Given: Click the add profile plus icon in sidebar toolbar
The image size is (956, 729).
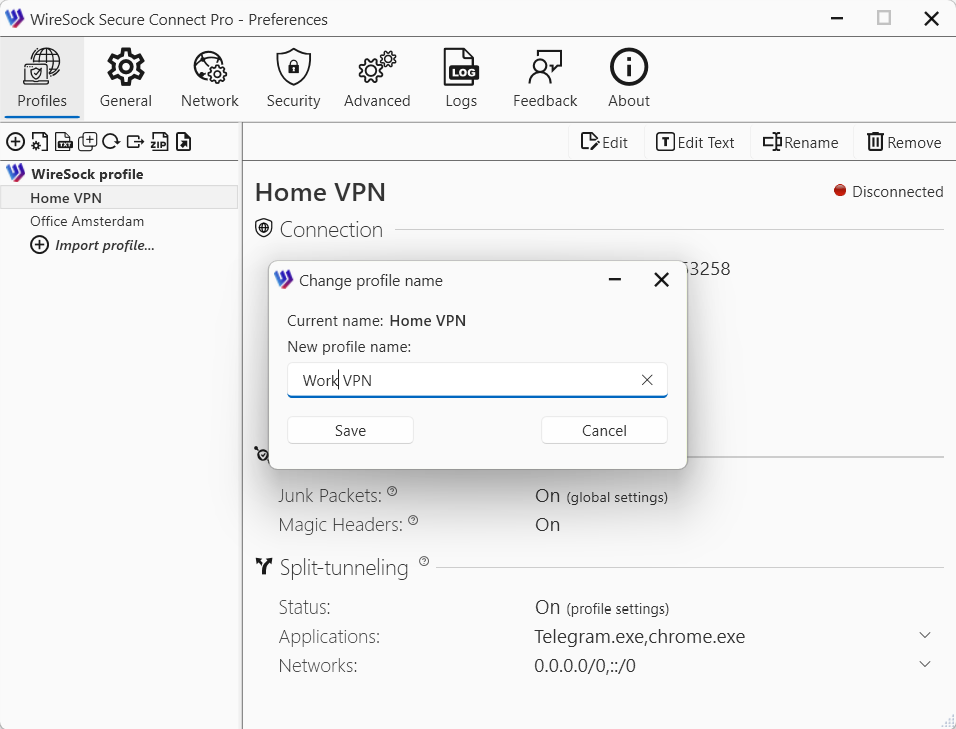Looking at the screenshot, I should tap(16, 142).
